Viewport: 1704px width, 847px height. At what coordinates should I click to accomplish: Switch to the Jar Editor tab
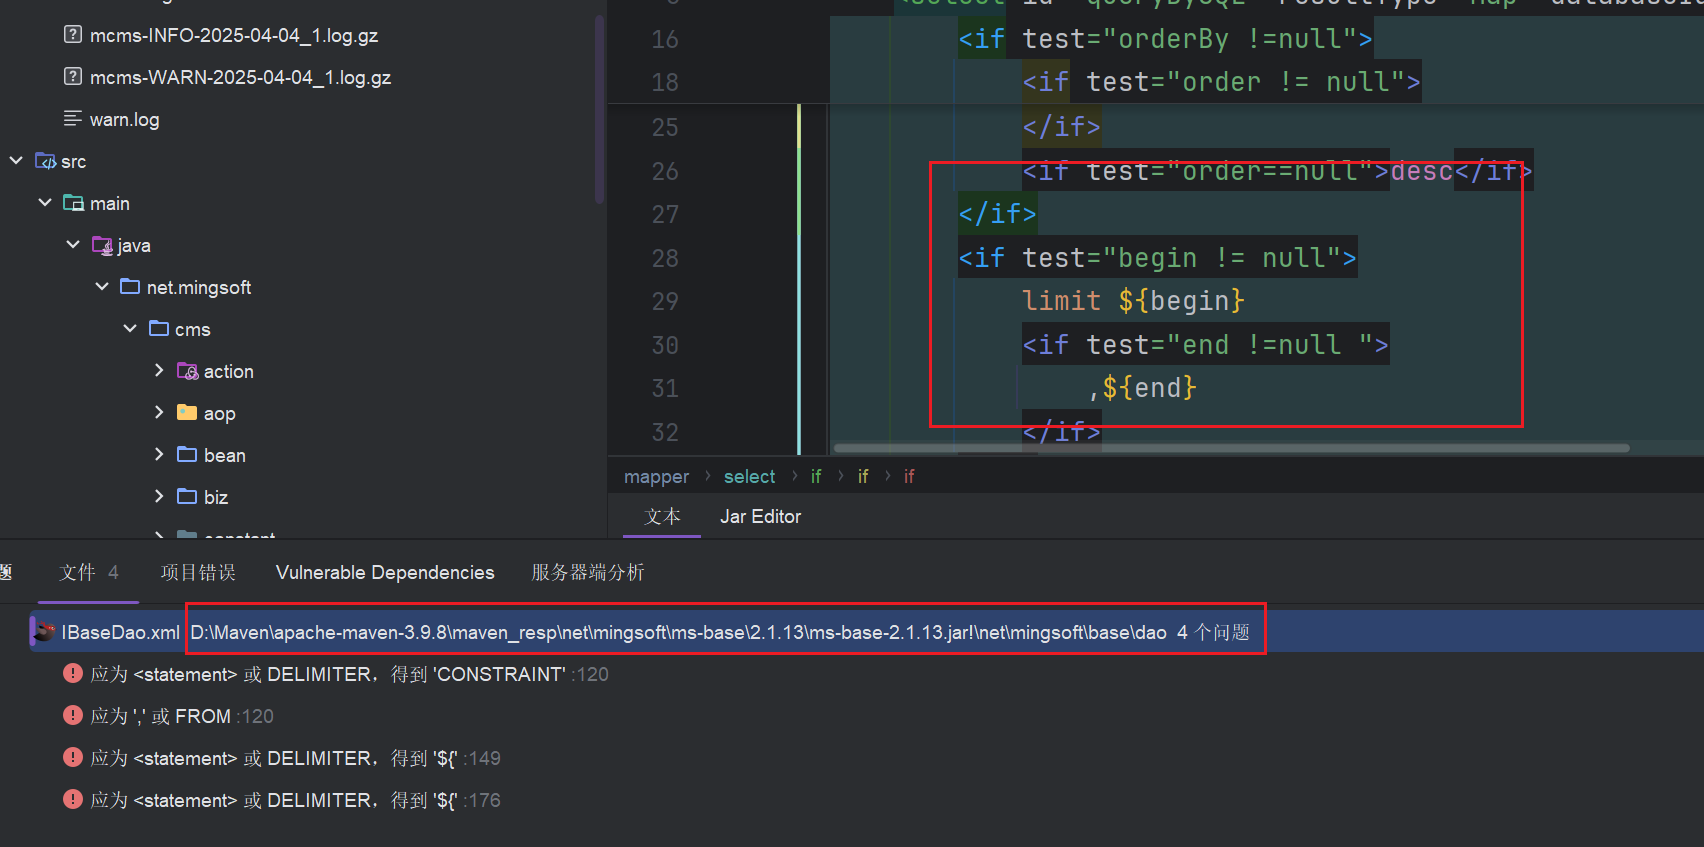click(x=760, y=517)
